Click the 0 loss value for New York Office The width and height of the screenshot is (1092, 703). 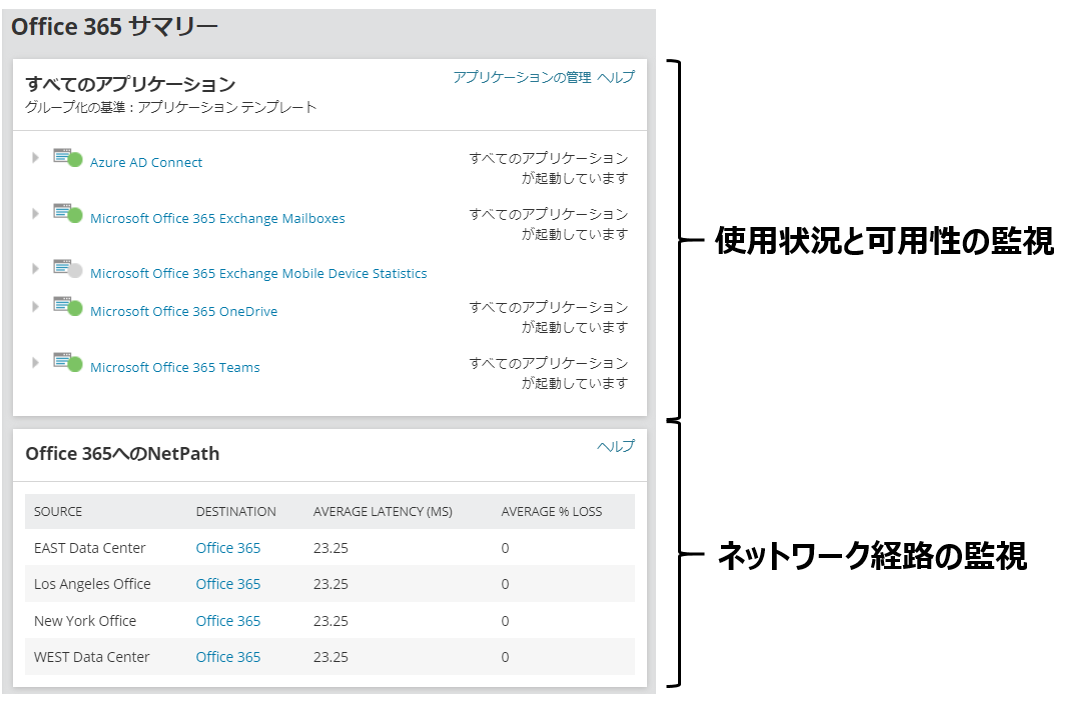point(505,621)
